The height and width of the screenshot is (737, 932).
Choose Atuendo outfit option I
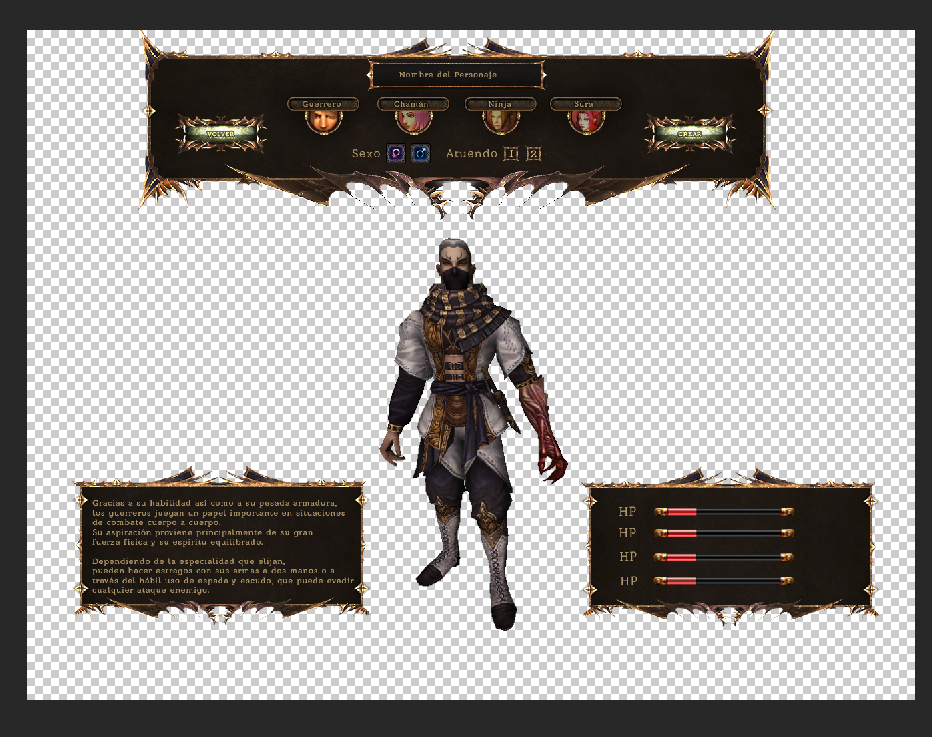pyautogui.click(x=511, y=153)
